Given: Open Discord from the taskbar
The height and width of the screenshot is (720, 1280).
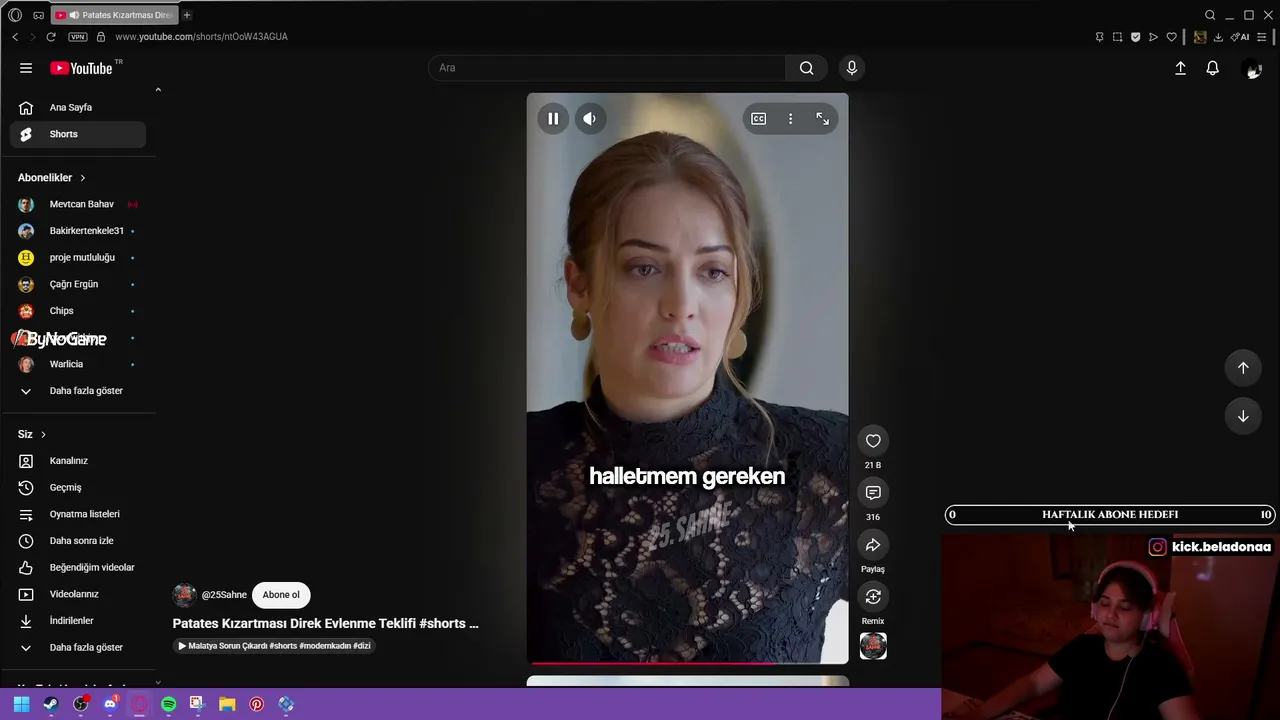Looking at the screenshot, I should tap(110, 704).
